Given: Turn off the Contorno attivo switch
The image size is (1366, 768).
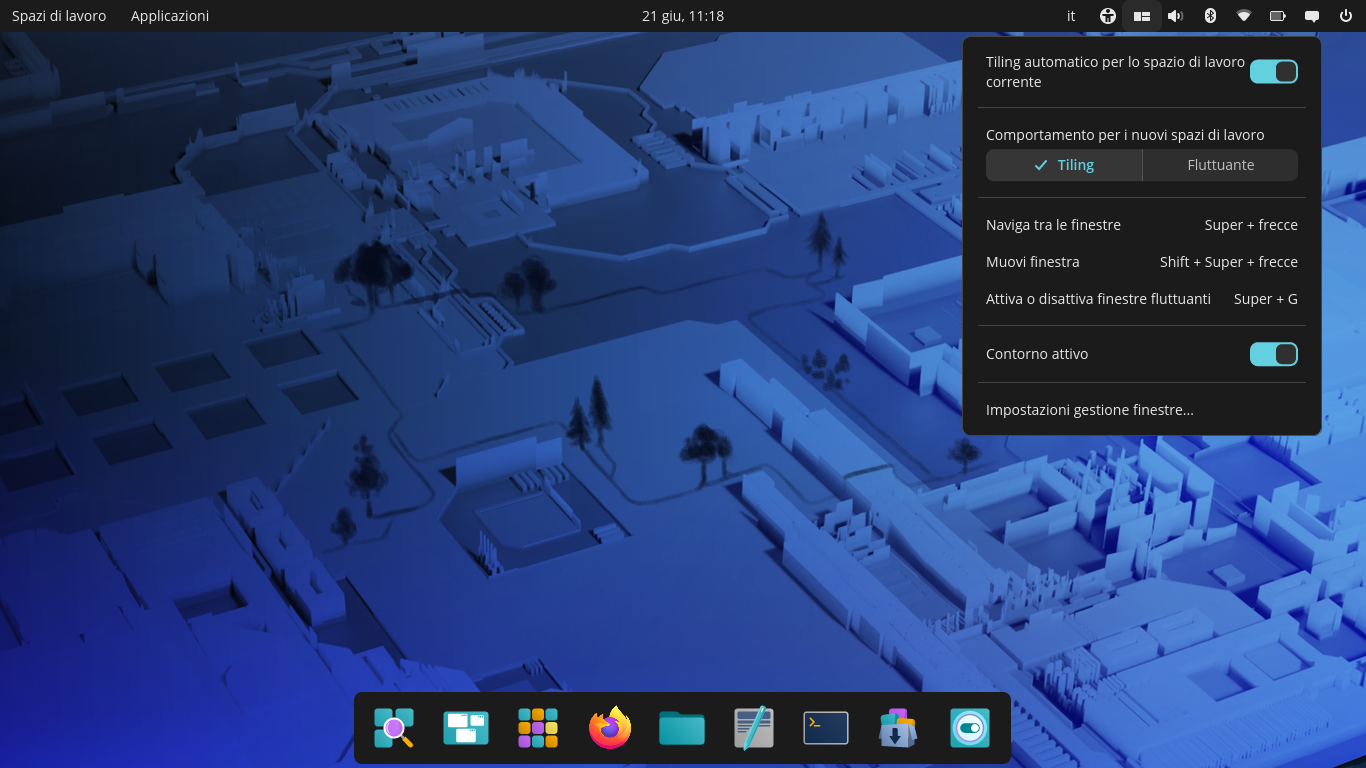Looking at the screenshot, I should [x=1274, y=354].
